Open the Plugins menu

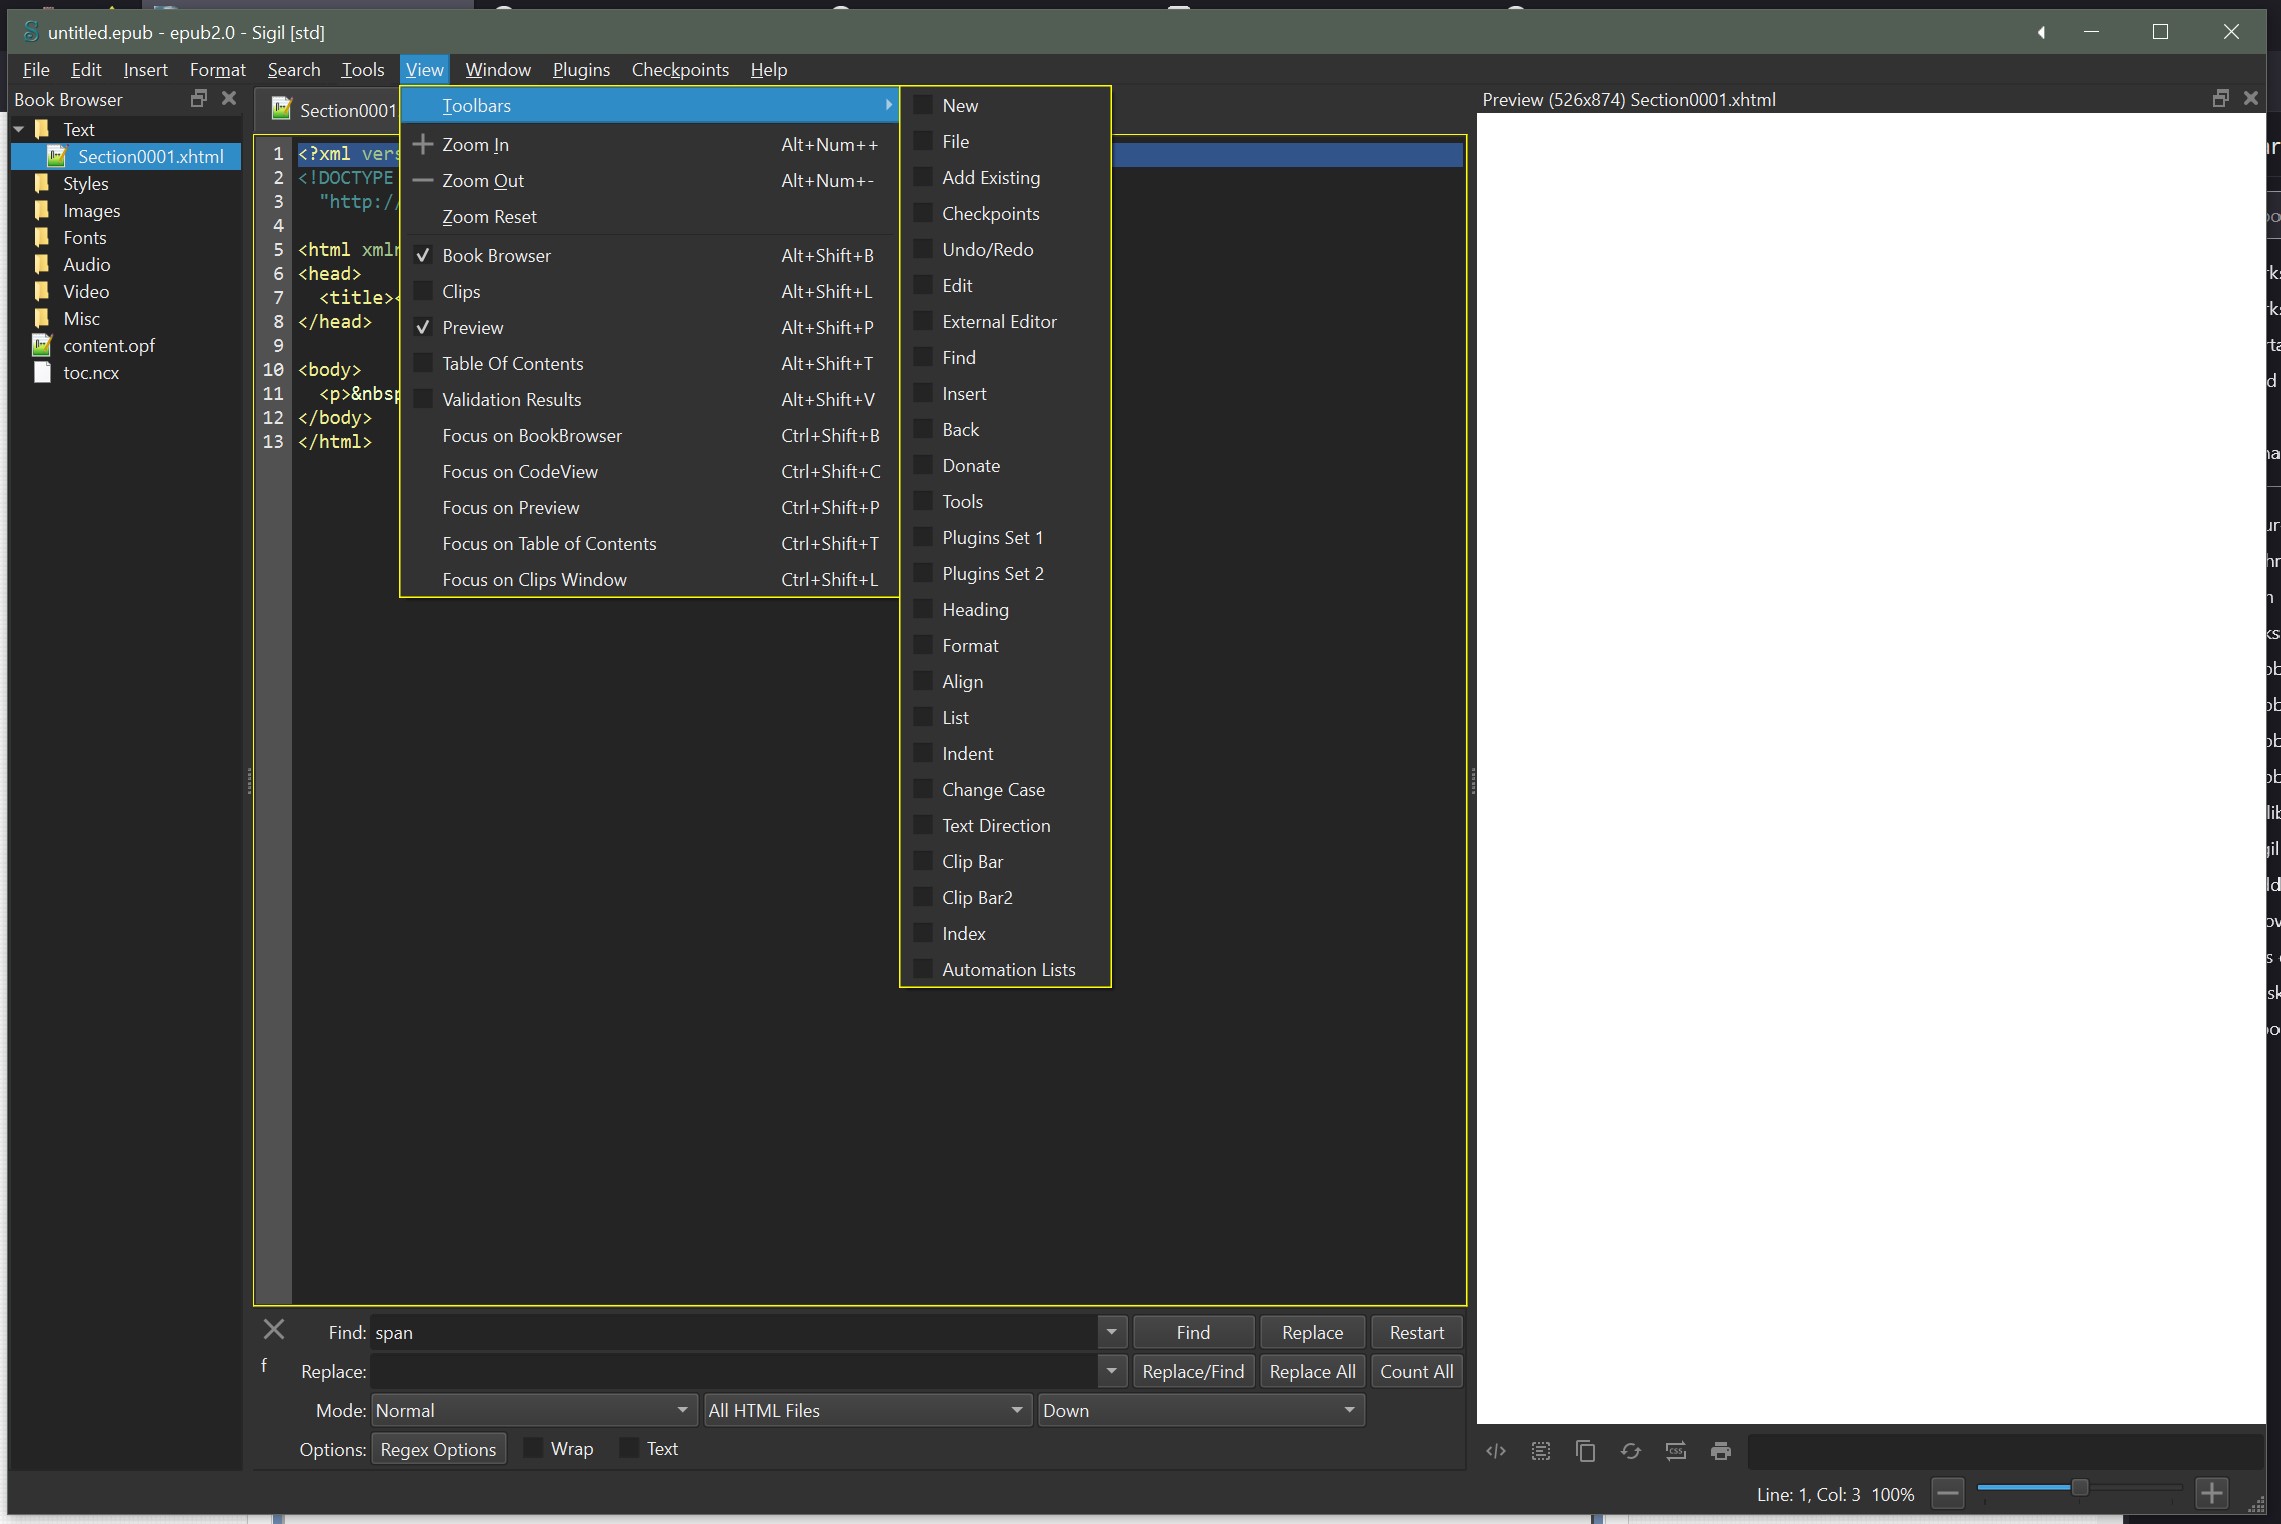click(581, 69)
